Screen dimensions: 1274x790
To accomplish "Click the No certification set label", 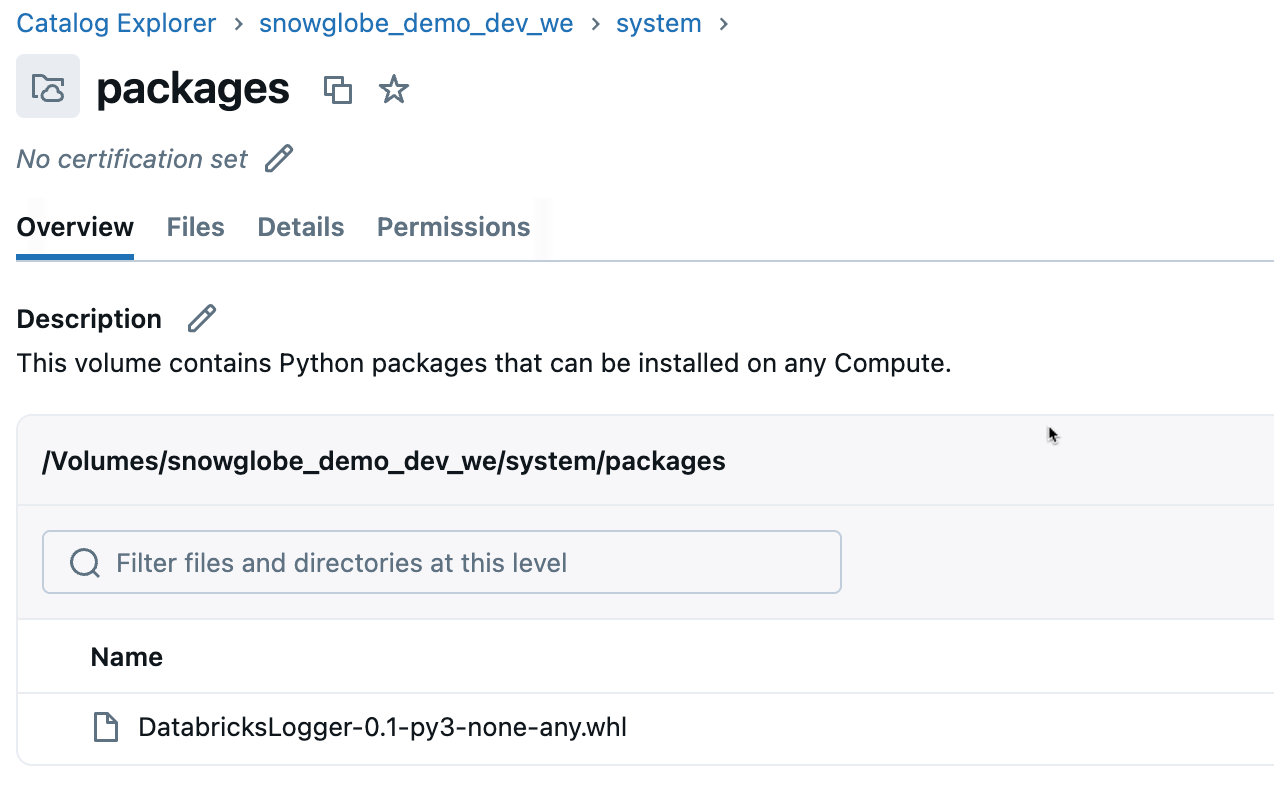I will 132,159.
